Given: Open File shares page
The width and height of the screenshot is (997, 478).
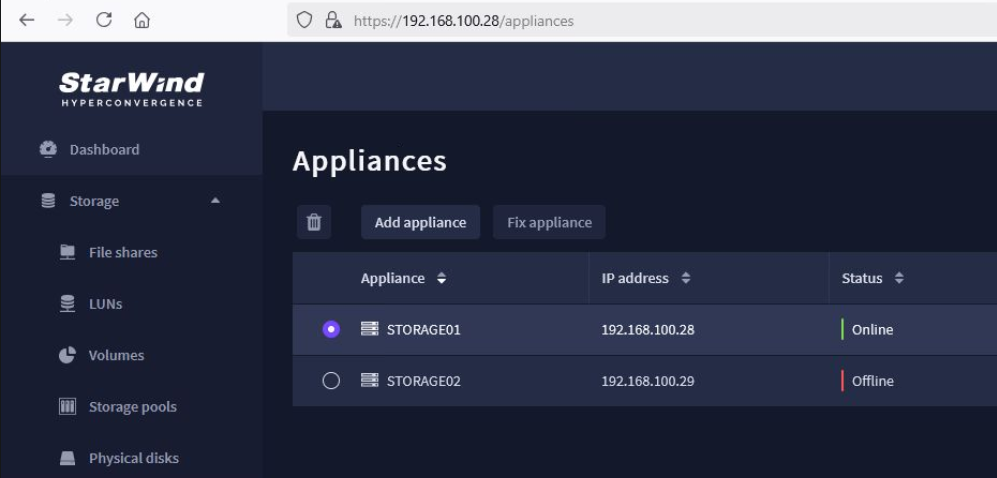Looking at the screenshot, I should click(x=123, y=252).
